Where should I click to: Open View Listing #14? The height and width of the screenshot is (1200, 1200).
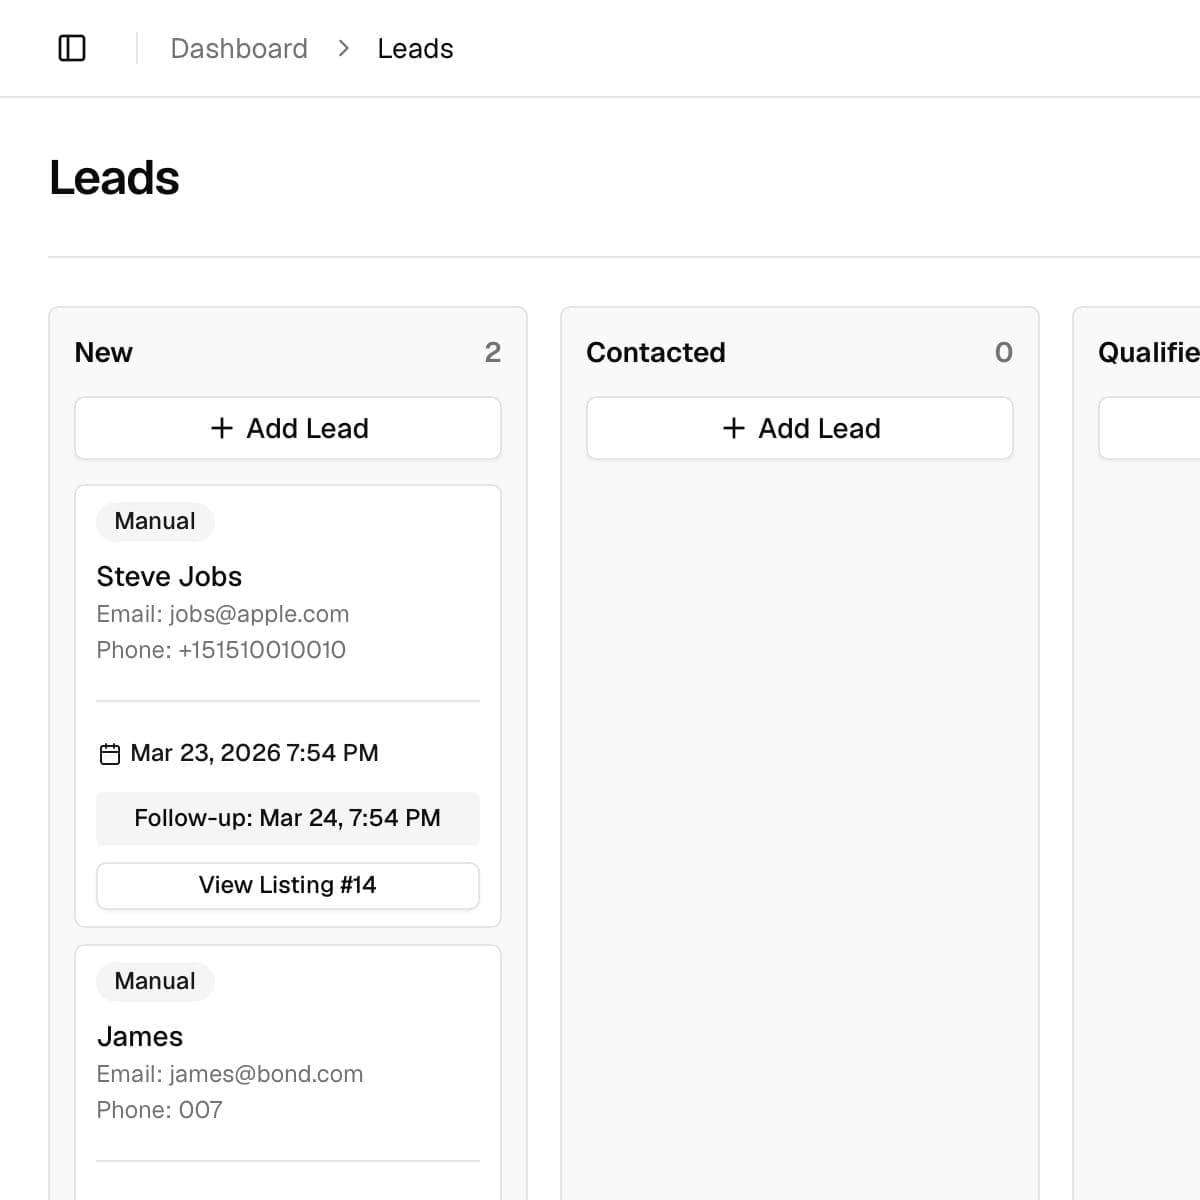[288, 885]
